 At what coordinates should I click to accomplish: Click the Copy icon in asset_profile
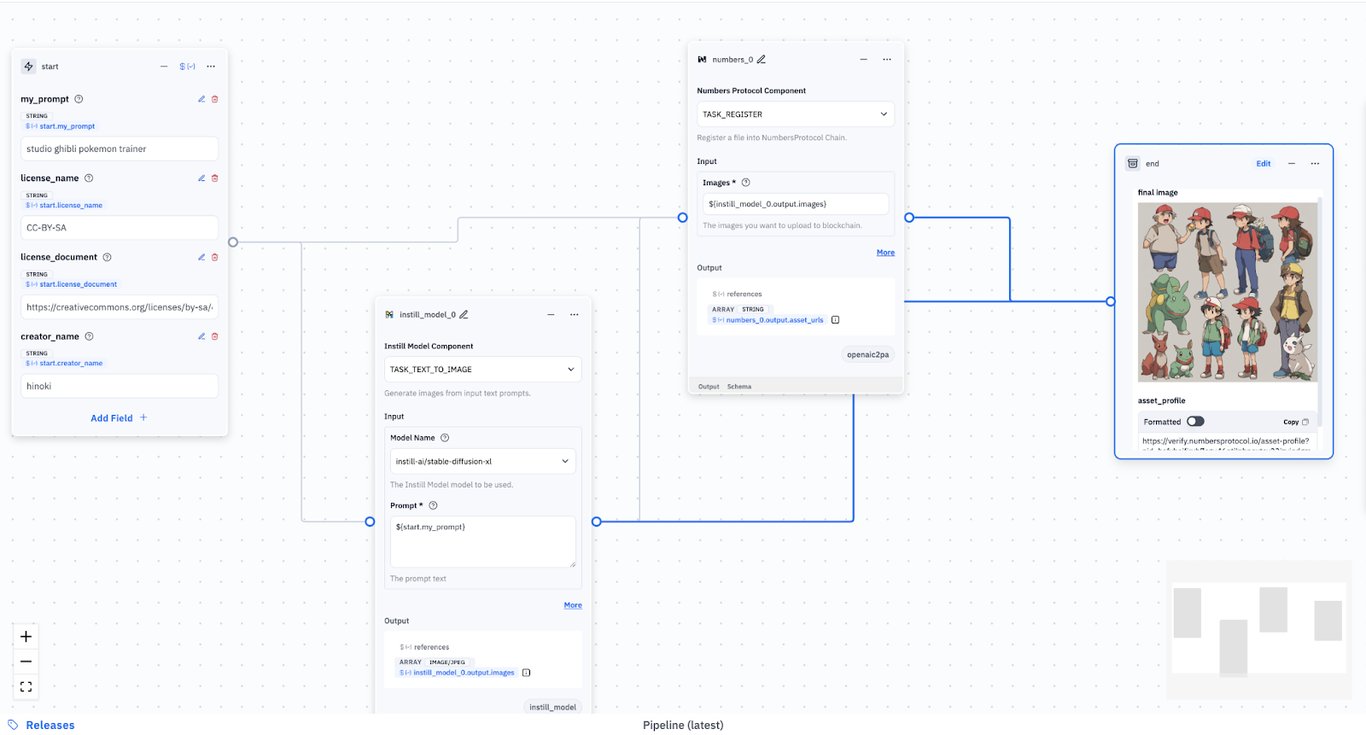pos(1305,422)
